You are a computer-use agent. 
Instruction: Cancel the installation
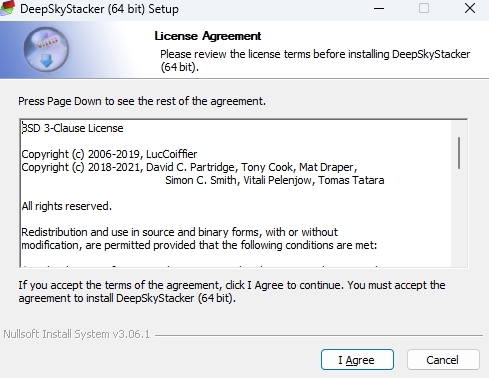click(x=443, y=360)
